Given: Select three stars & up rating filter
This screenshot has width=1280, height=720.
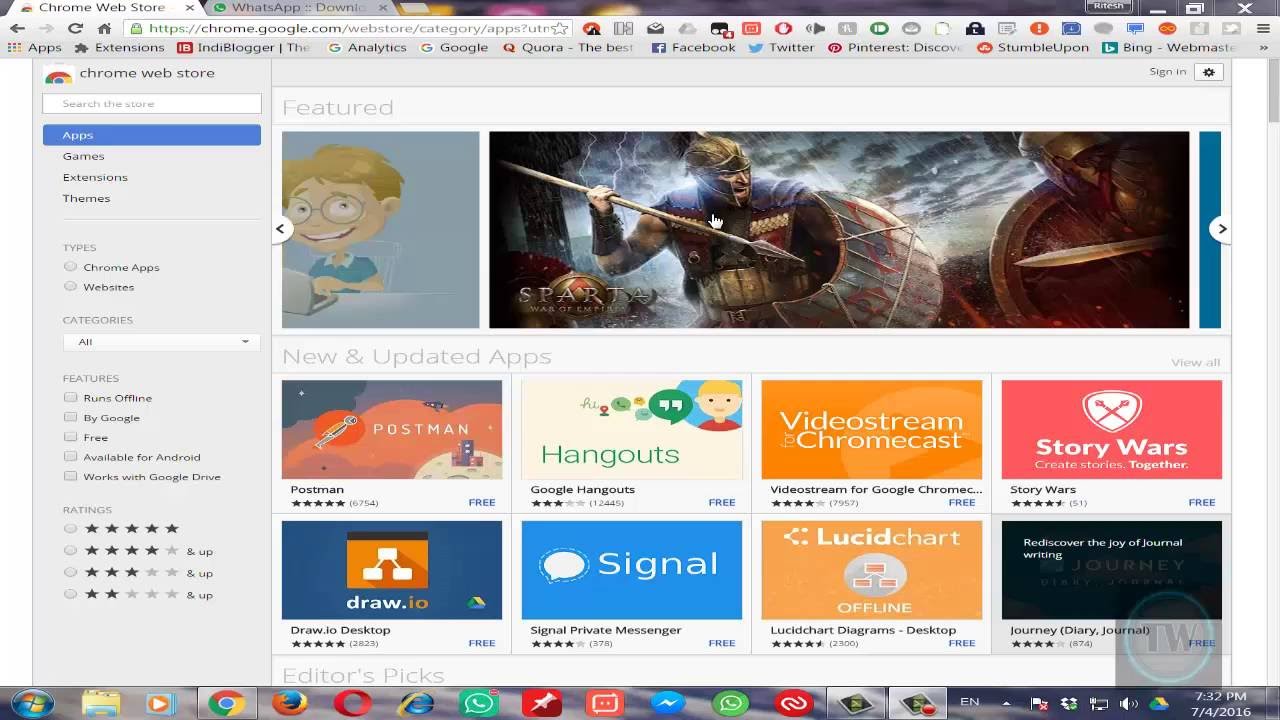Looking at the screenshot, I should tap(70, 572).
